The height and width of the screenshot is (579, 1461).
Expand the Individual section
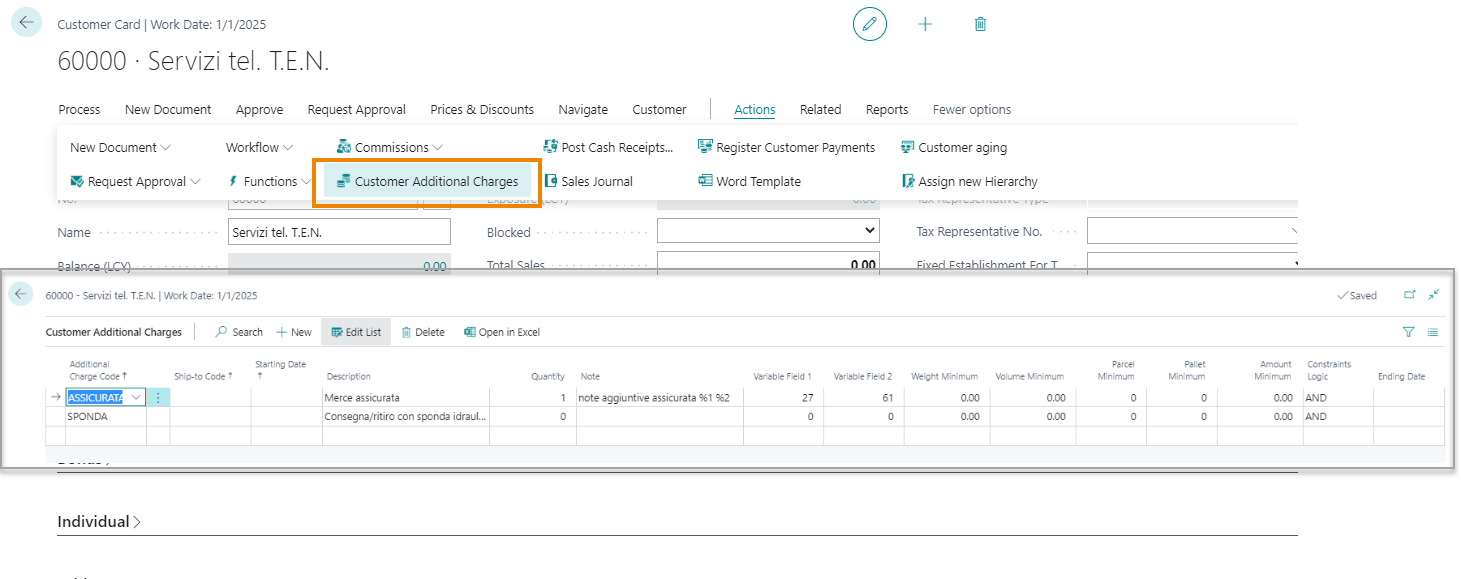click(x=99, y=522)
